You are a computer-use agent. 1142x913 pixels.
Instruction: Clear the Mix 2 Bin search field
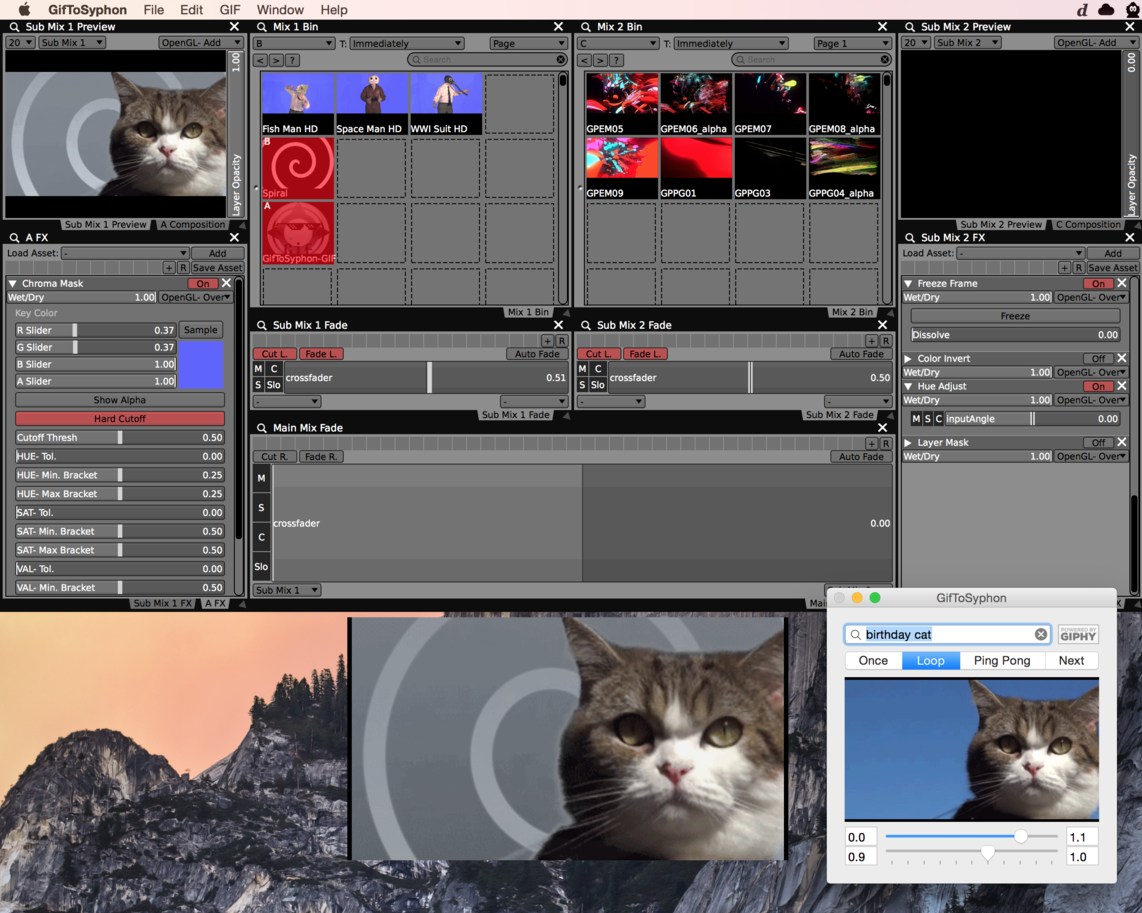[x=885, y=60]
